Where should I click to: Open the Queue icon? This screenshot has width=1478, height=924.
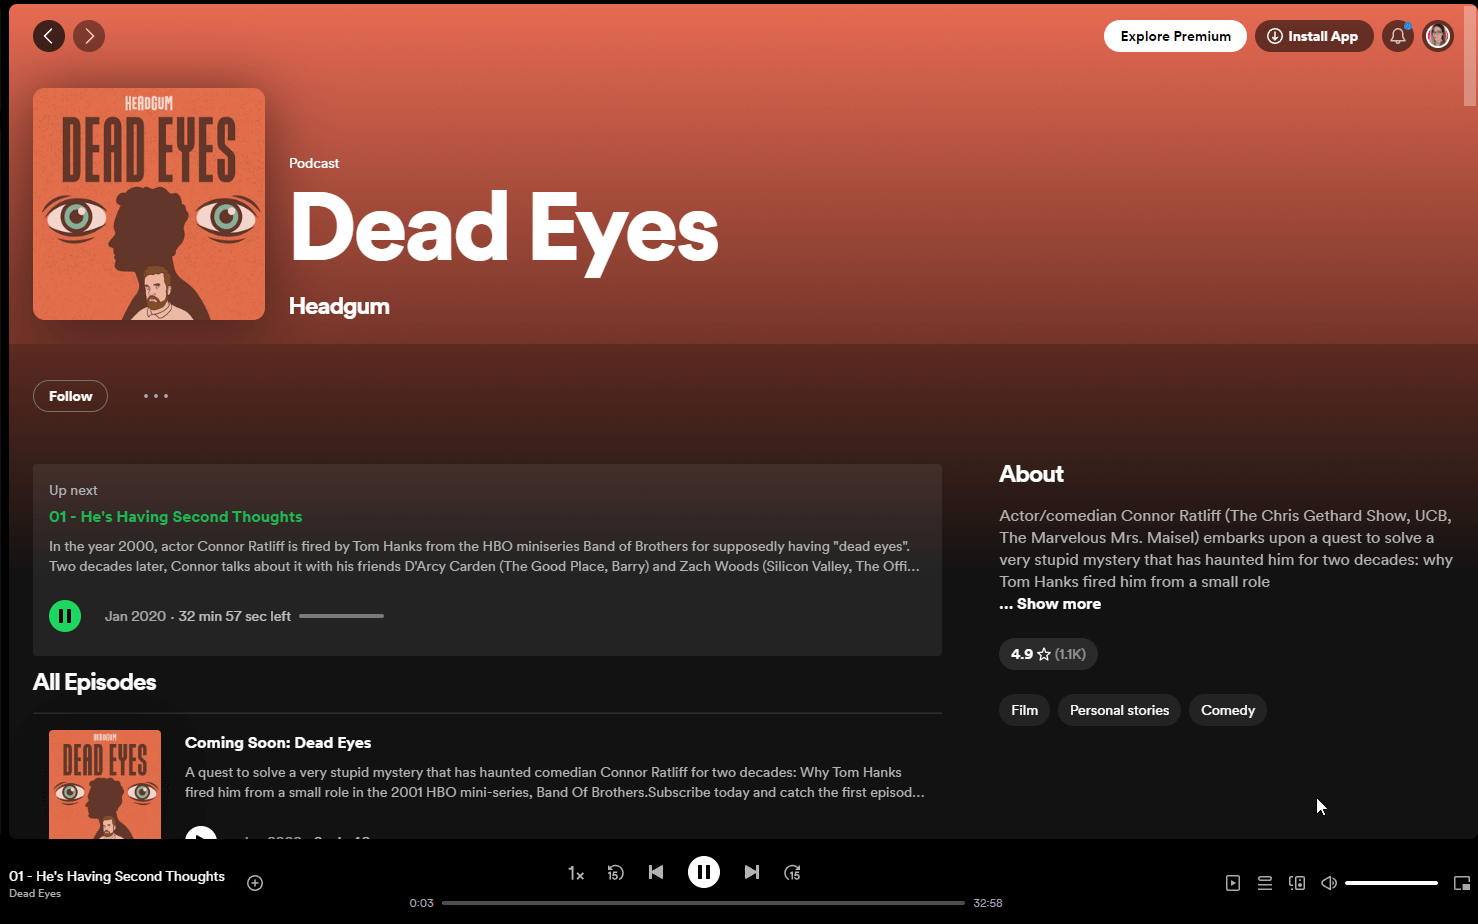pos(1265,883)
